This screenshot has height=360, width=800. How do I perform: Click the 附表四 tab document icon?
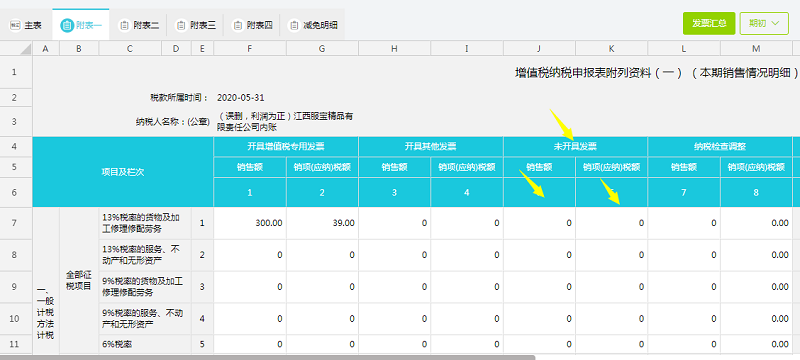237,25
